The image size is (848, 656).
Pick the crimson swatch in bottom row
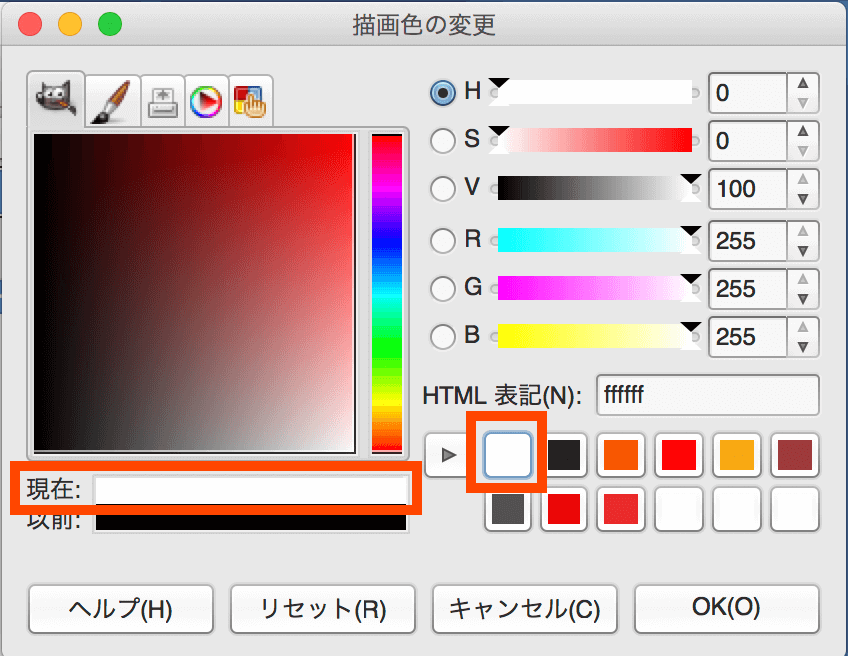pyautogui.click(x=621, y=509)
